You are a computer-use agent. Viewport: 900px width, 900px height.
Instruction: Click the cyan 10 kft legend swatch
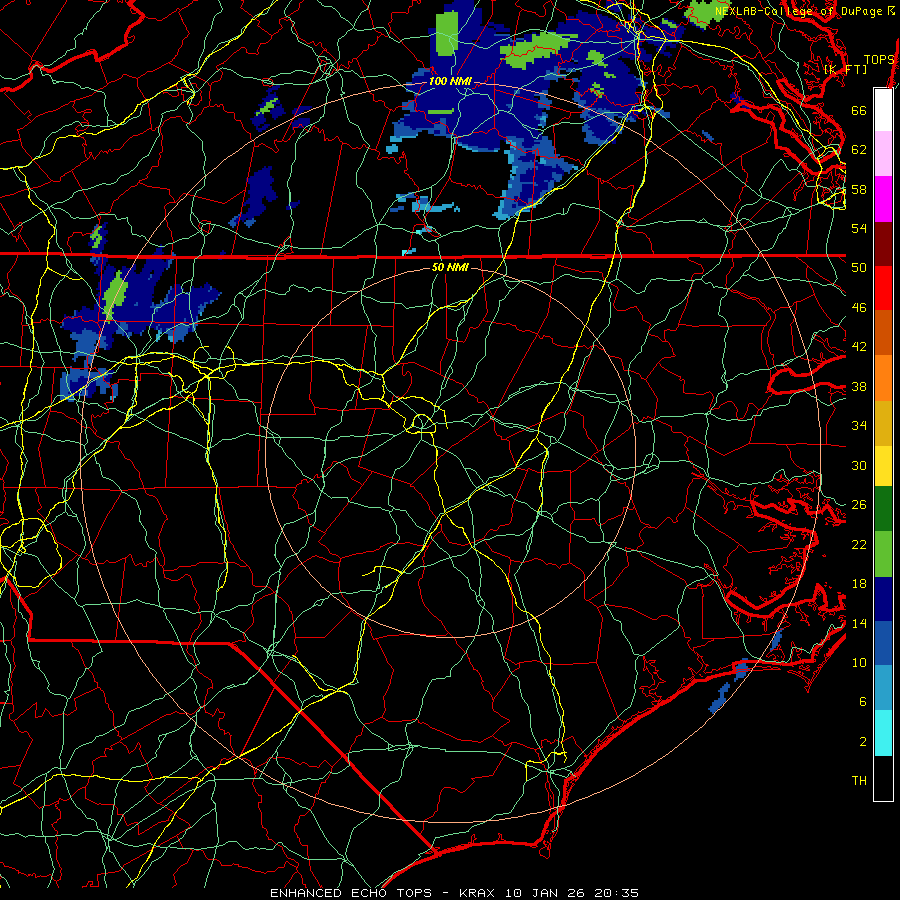click(x=883, y=733)
